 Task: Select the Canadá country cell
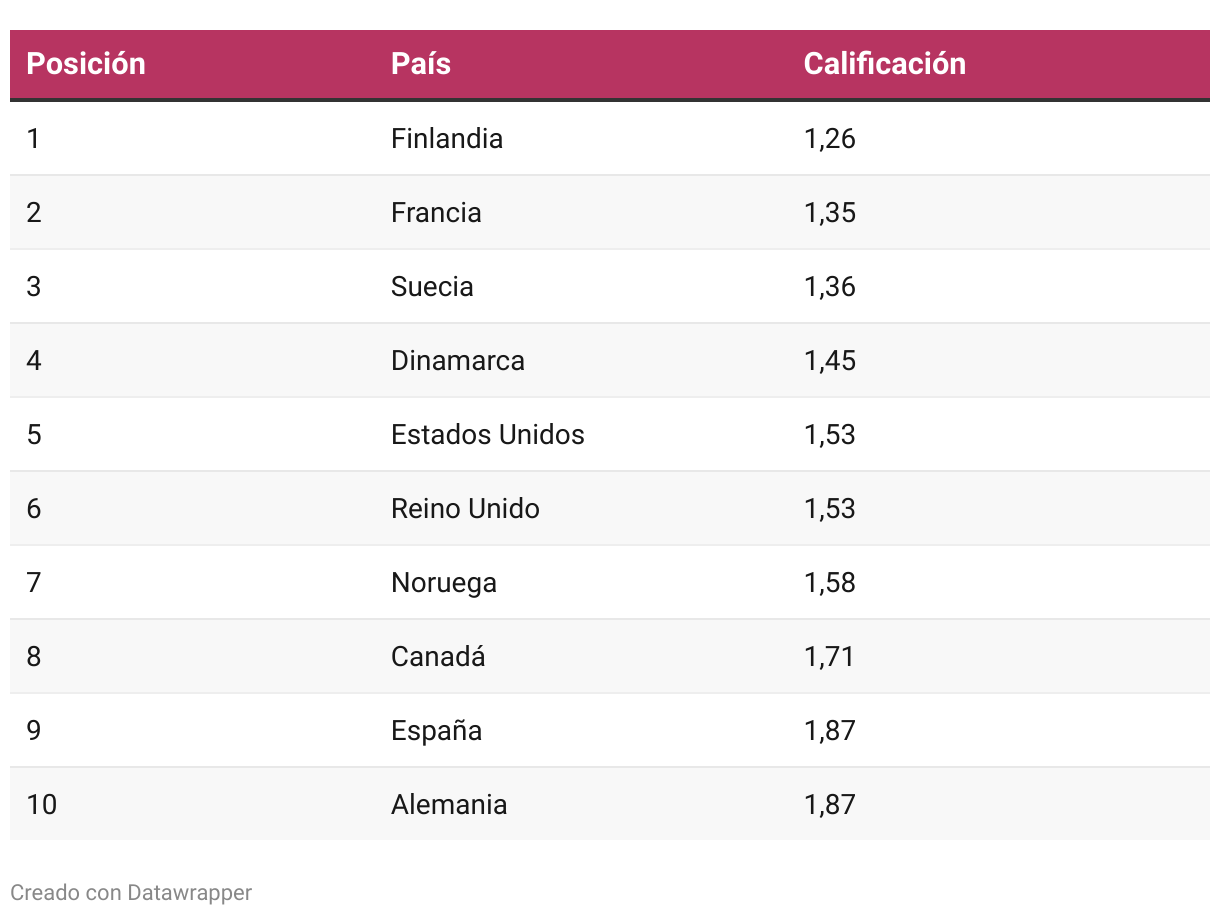[438, 656]
